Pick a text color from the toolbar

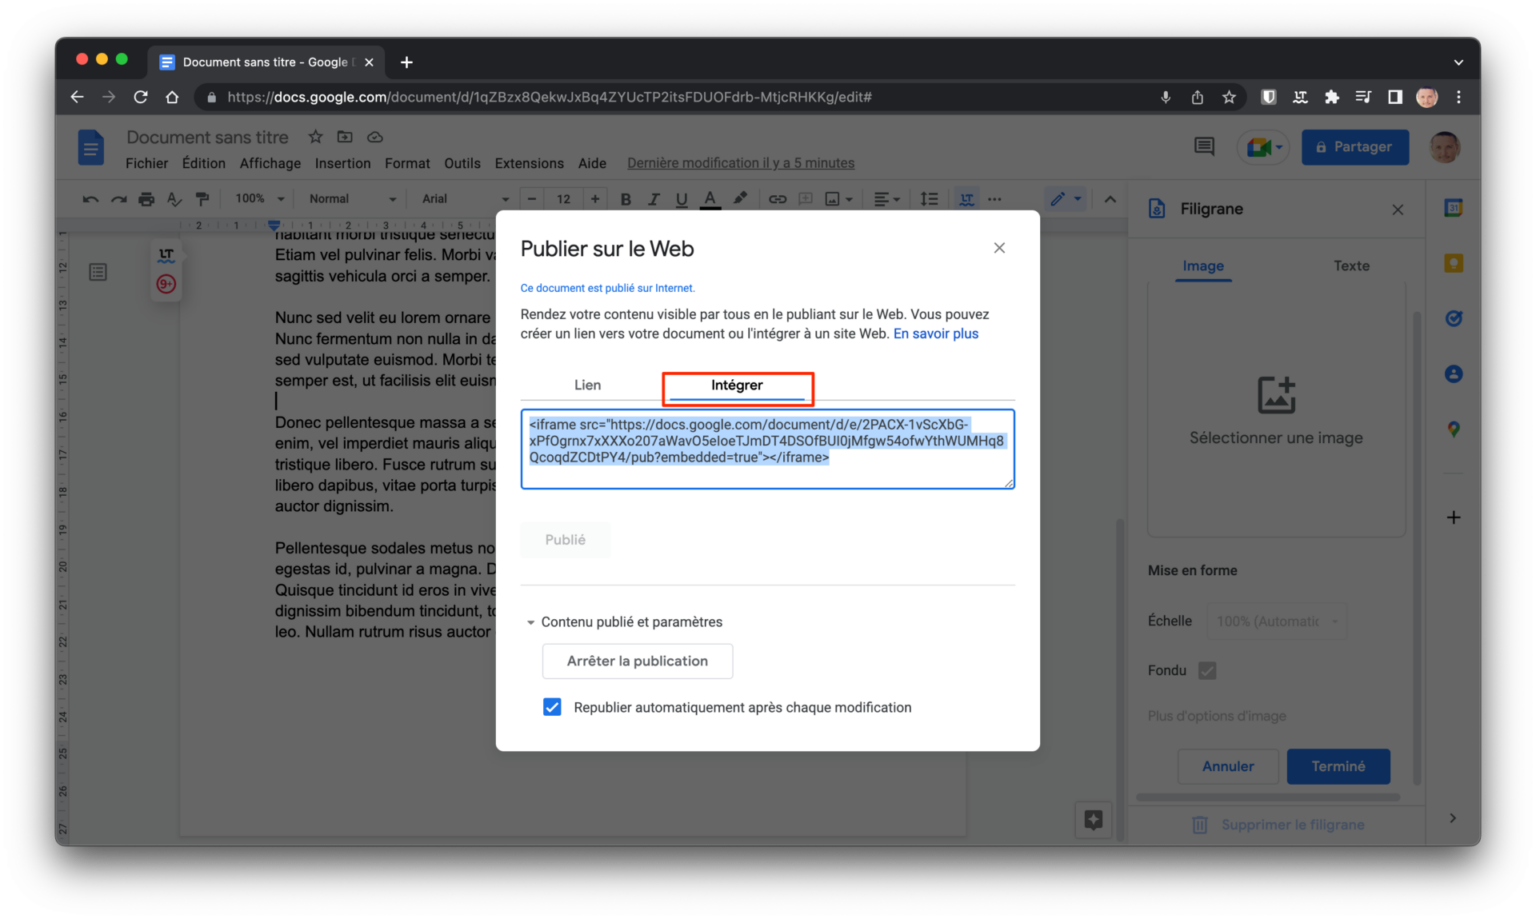coord(710,198)
